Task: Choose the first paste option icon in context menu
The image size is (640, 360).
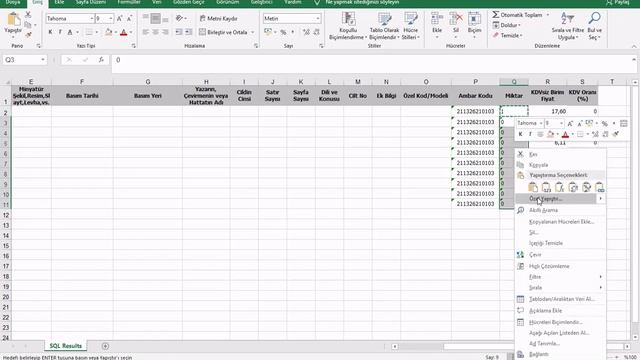Action: coord(533,187)
